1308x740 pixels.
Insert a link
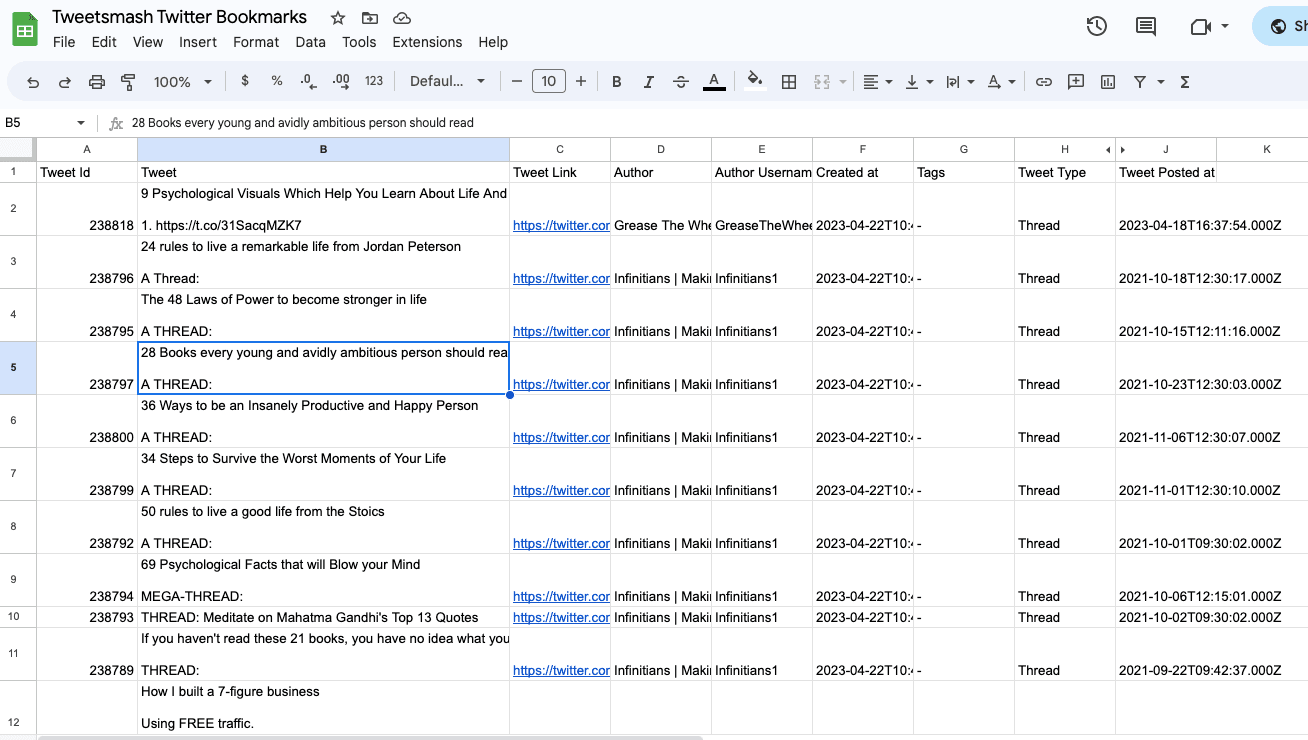pos(1044,82)
